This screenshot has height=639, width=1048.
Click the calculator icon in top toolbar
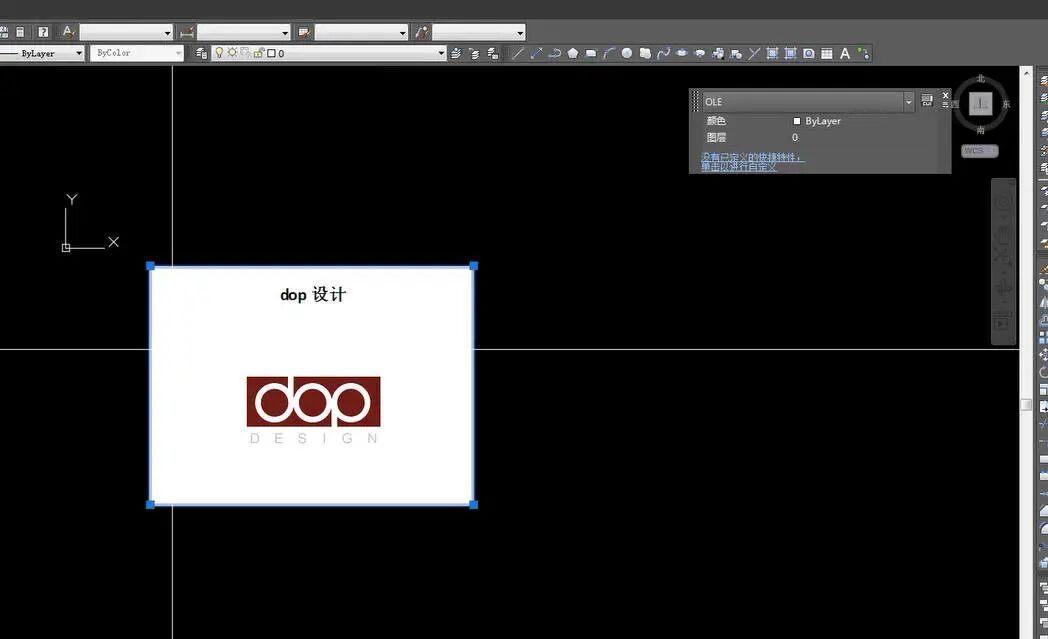(x=21, y=31)
